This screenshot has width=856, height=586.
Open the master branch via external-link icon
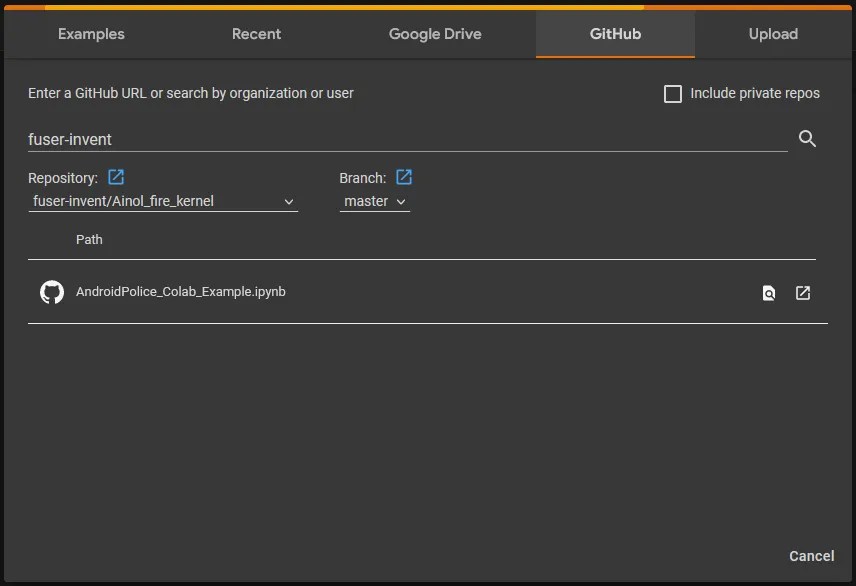pyautogui.click(x=403, y=176)
